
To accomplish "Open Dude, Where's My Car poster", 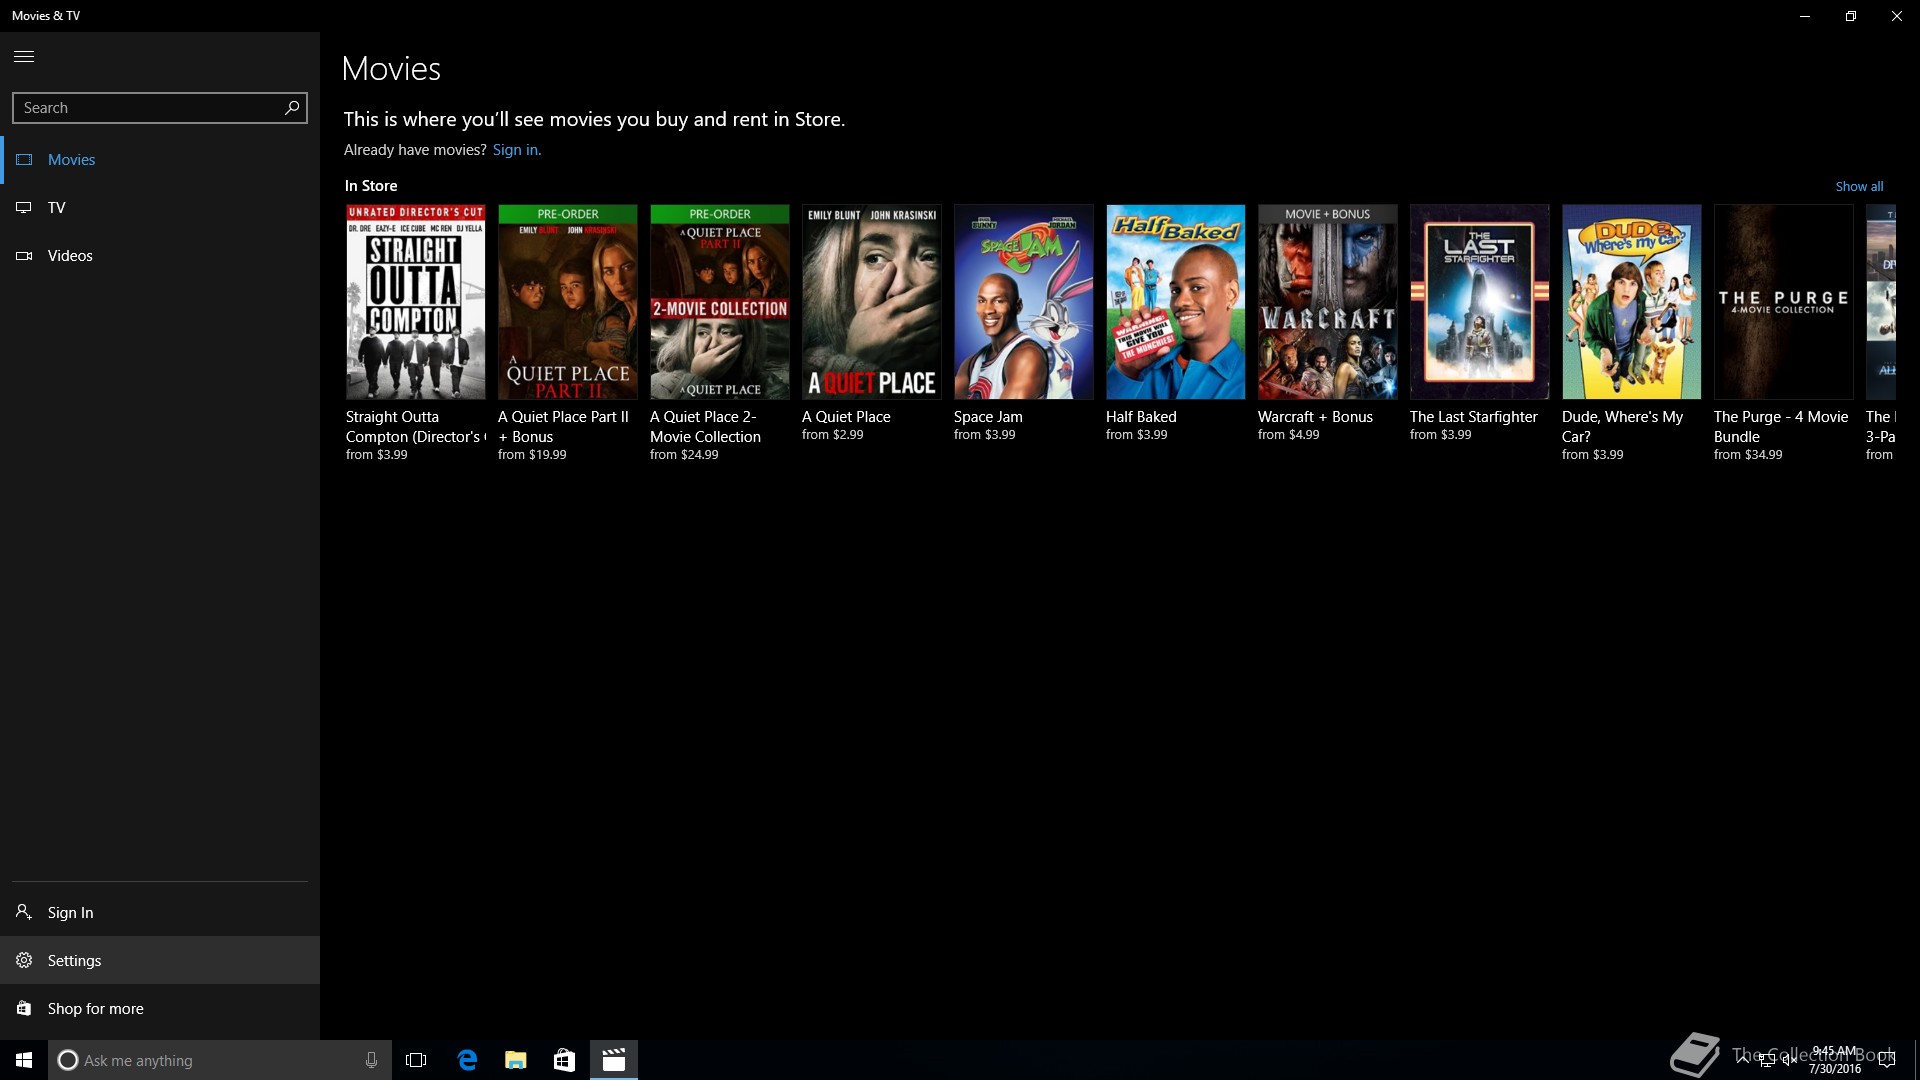I will point(1631,302).
